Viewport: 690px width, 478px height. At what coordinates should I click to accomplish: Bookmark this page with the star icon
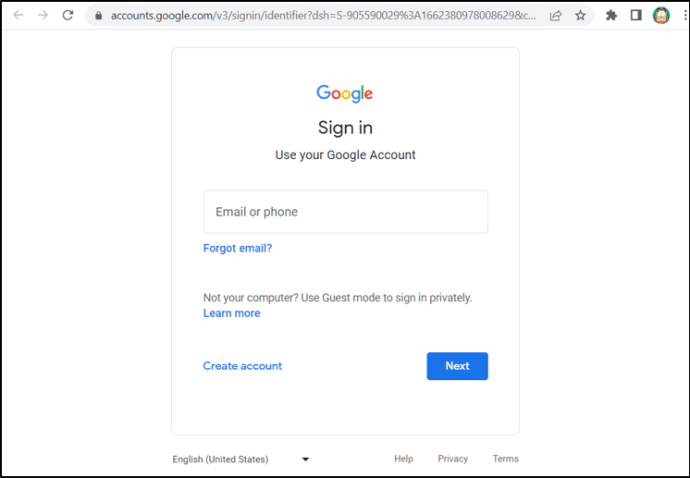580,16
